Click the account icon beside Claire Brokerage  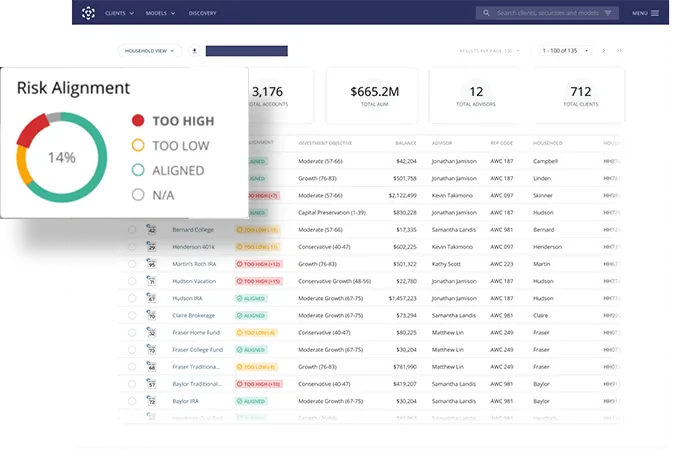[152, 315]
